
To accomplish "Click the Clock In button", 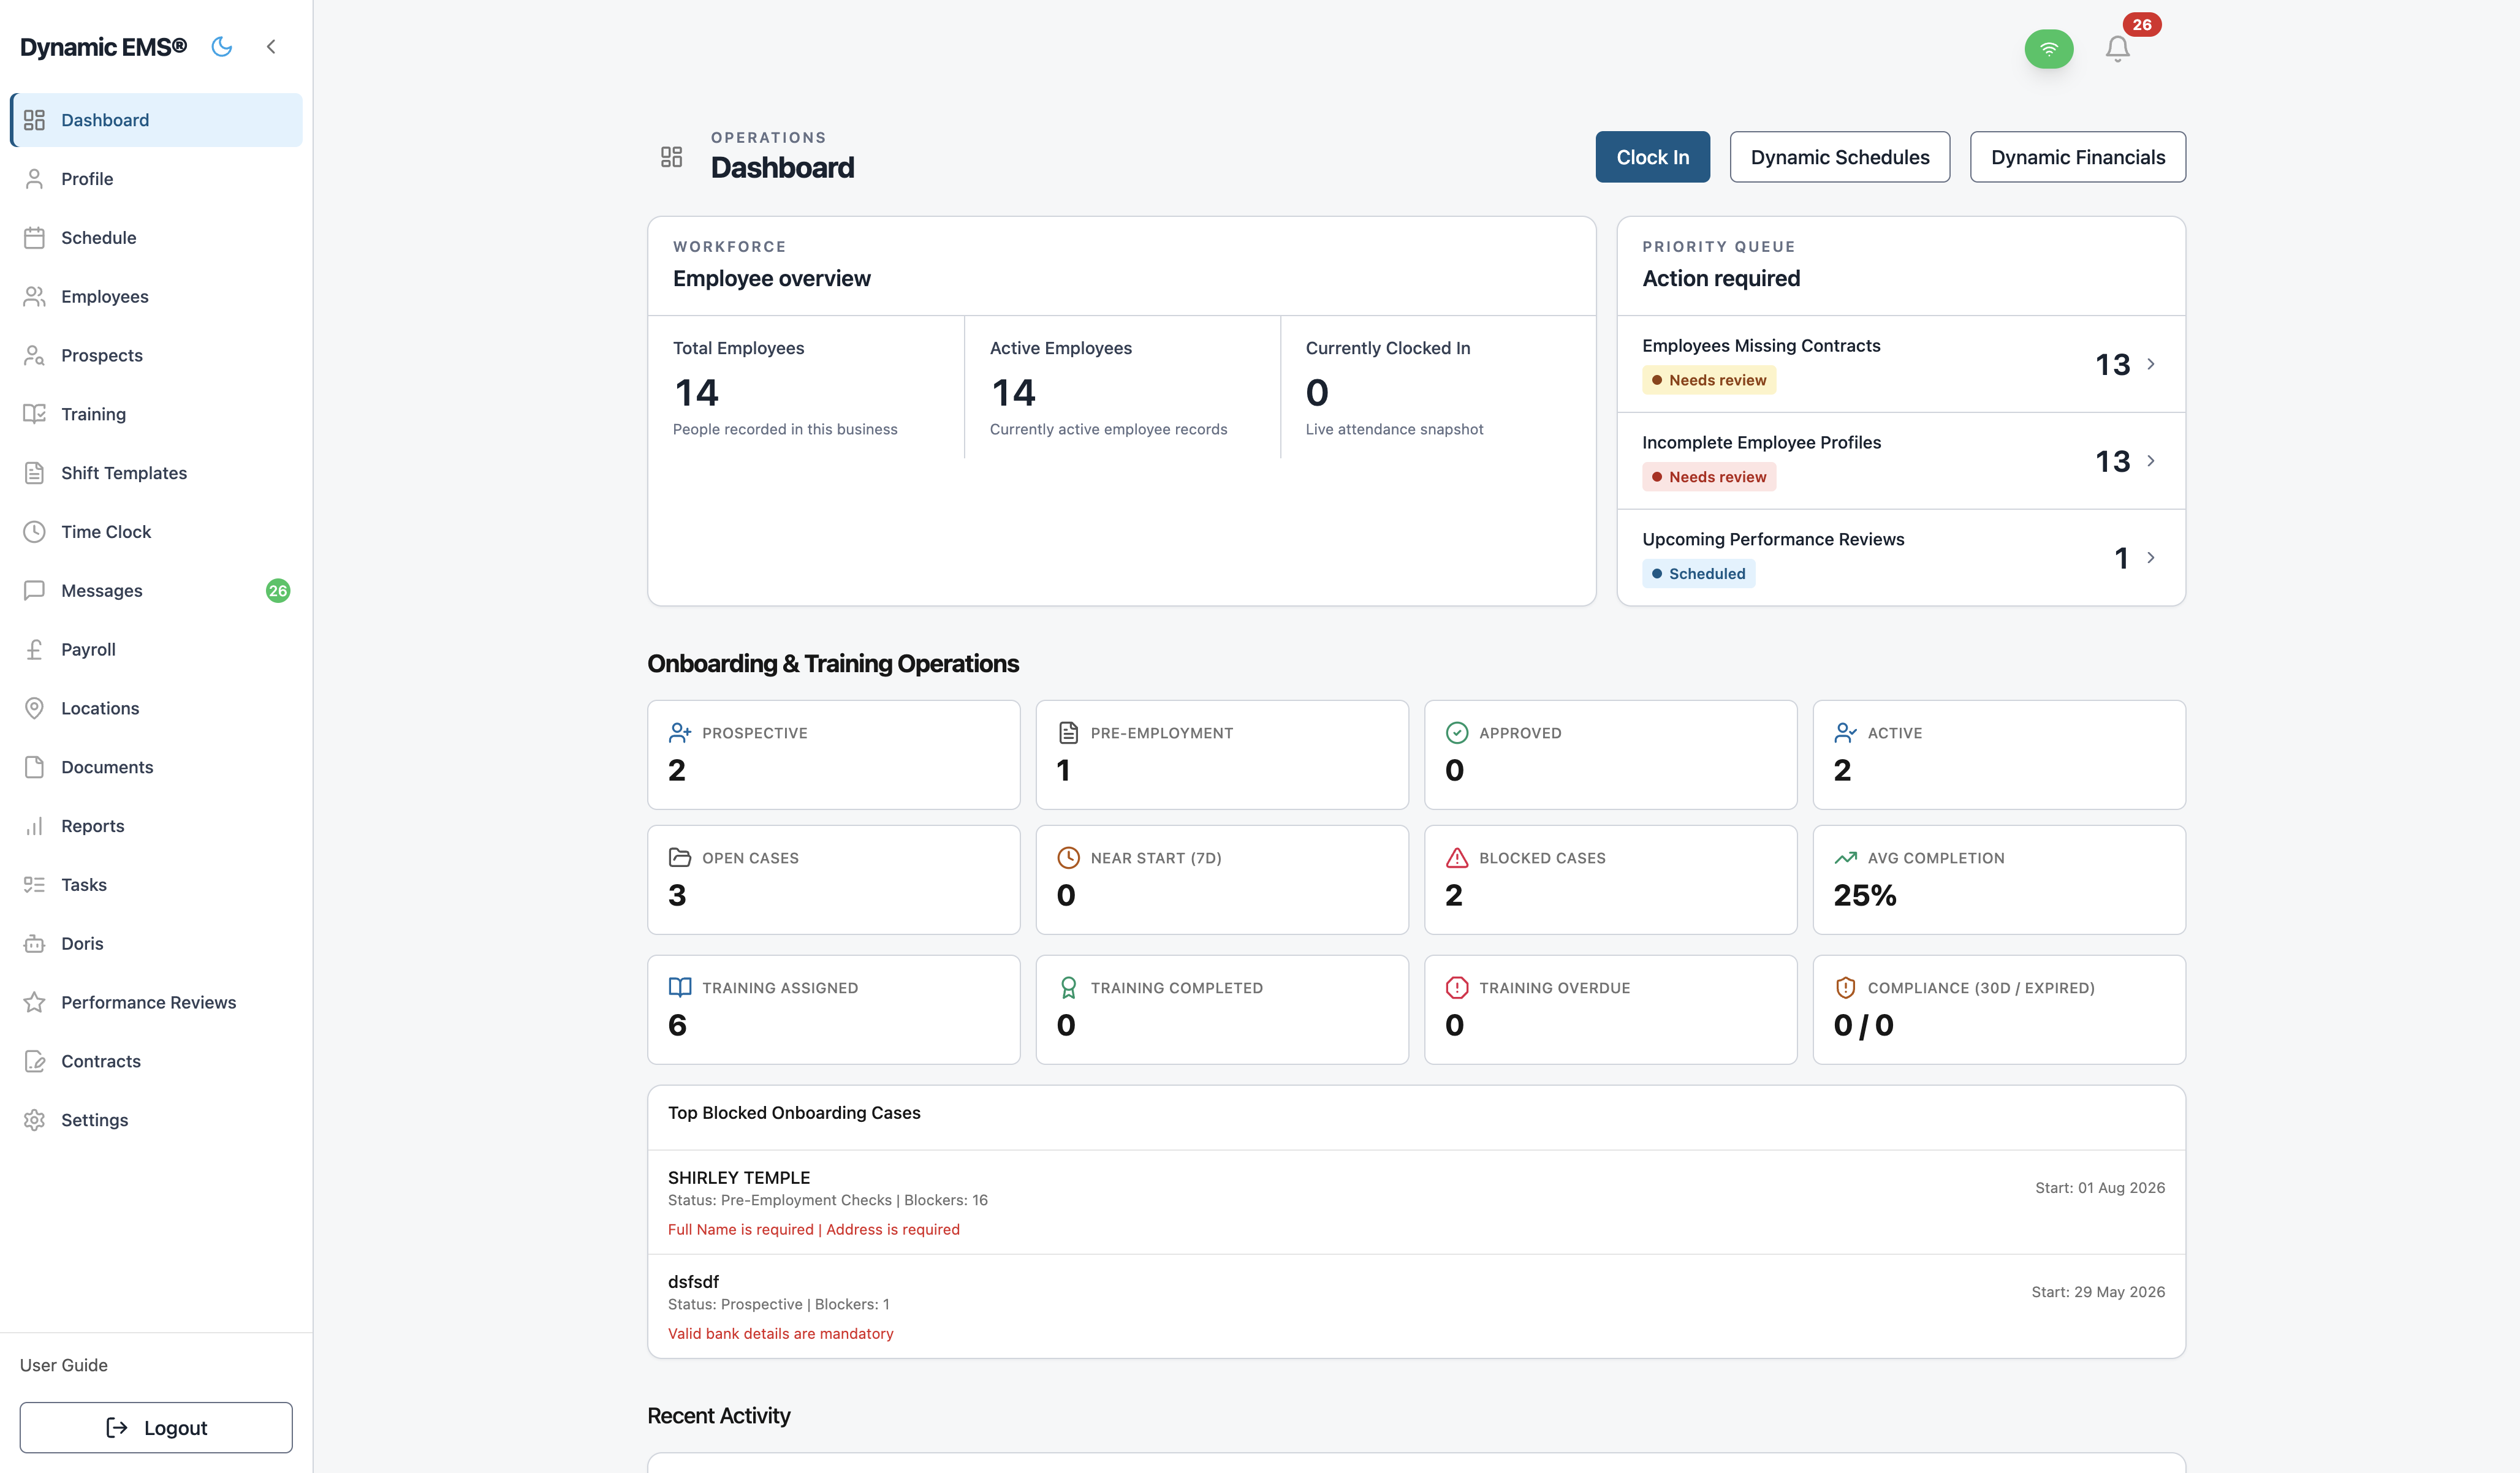I will (x=1652, y=157).
